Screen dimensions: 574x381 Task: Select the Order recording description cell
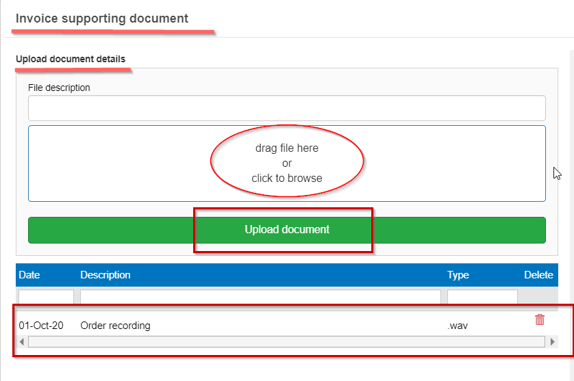point(115,325)
